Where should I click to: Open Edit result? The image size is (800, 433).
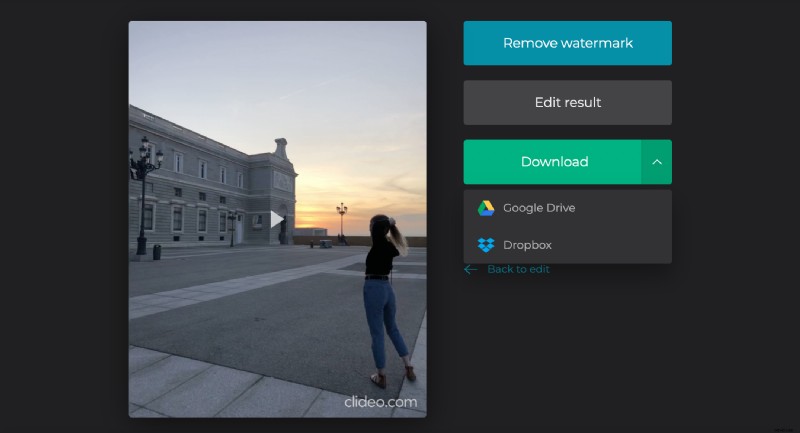[x=567, y=103]
